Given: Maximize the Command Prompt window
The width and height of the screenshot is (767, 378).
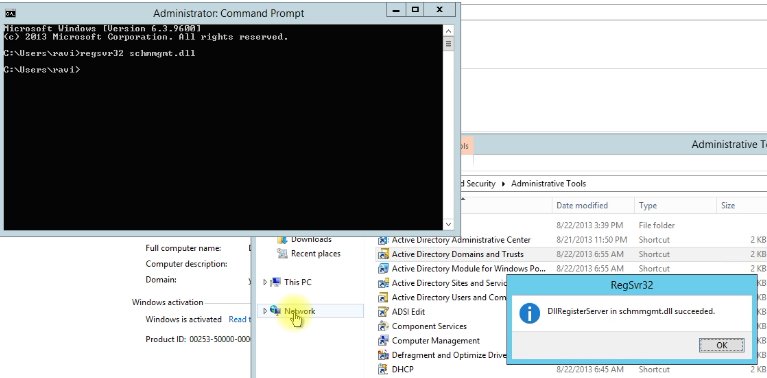Looking at the screenshot, I should click(x=415, y=9).
